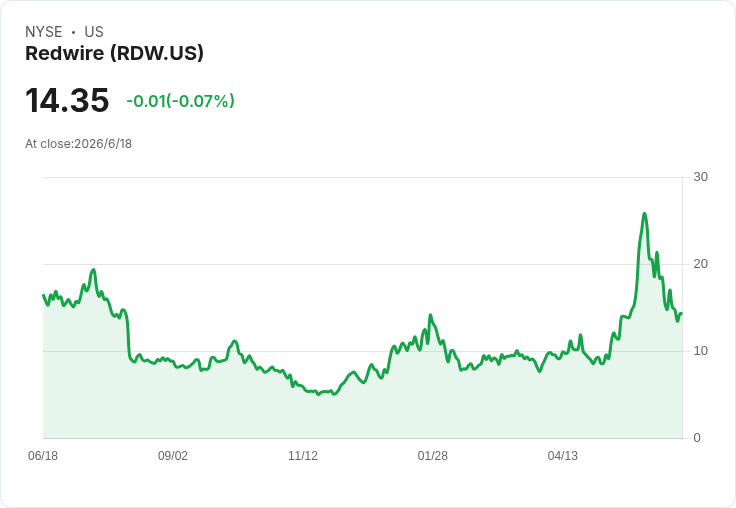Screen dimensions: 736x508
Task: Click the 09/02 date axis label
Action: point(173,455)
